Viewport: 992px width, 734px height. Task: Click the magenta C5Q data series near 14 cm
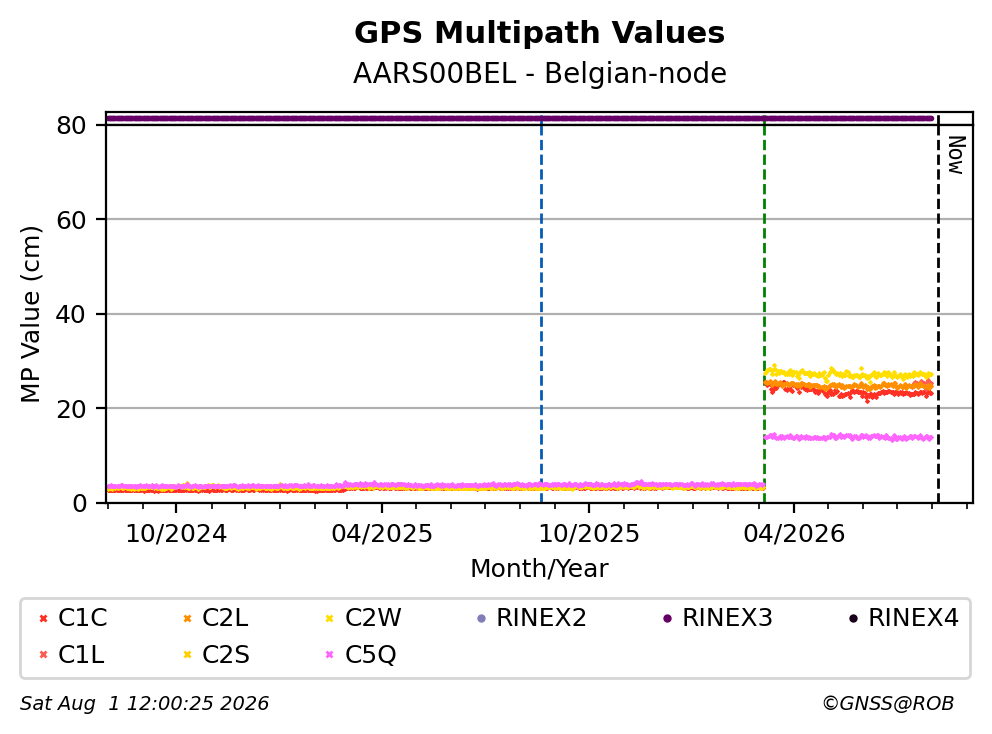848,437
